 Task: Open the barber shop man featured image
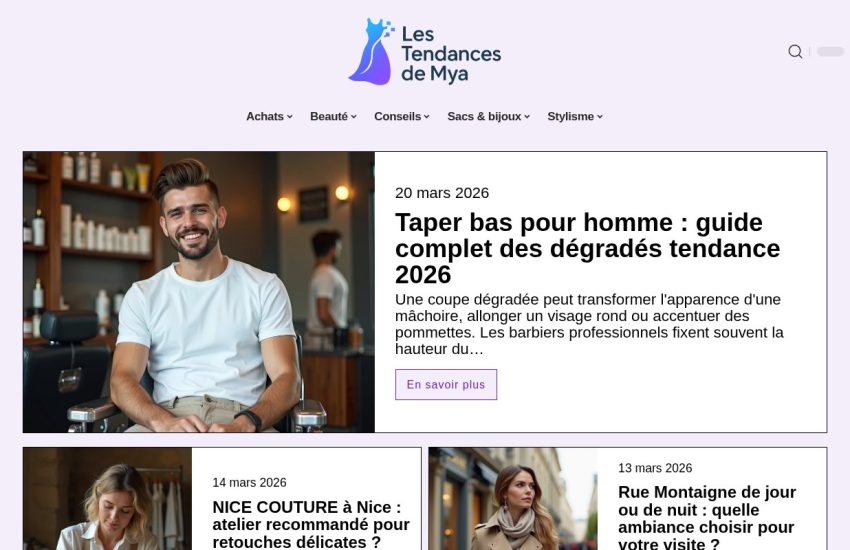[199, 292]
